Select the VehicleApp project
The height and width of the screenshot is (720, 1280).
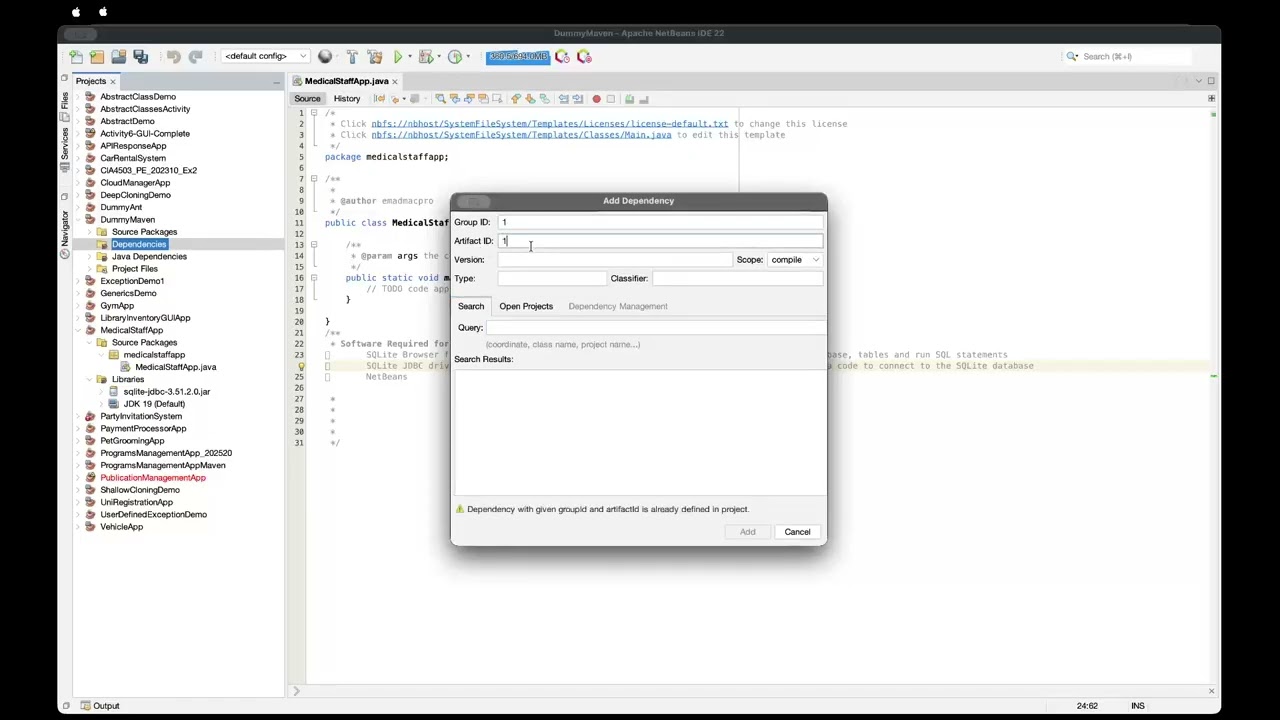[121, 527]
